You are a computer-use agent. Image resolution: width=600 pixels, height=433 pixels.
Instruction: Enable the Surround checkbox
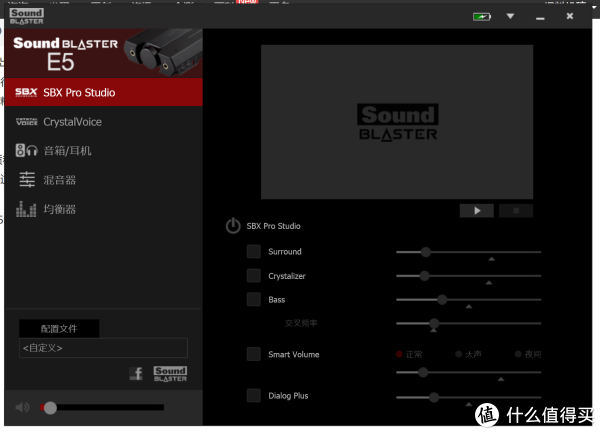pos(254,251)
